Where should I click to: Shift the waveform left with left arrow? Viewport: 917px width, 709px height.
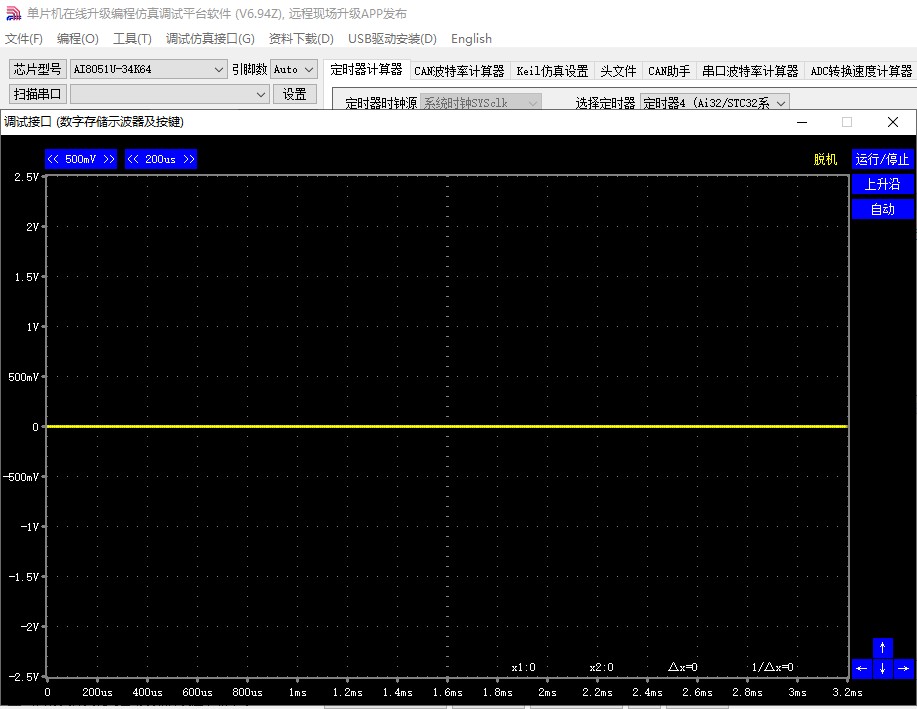(x=862, y=669)
